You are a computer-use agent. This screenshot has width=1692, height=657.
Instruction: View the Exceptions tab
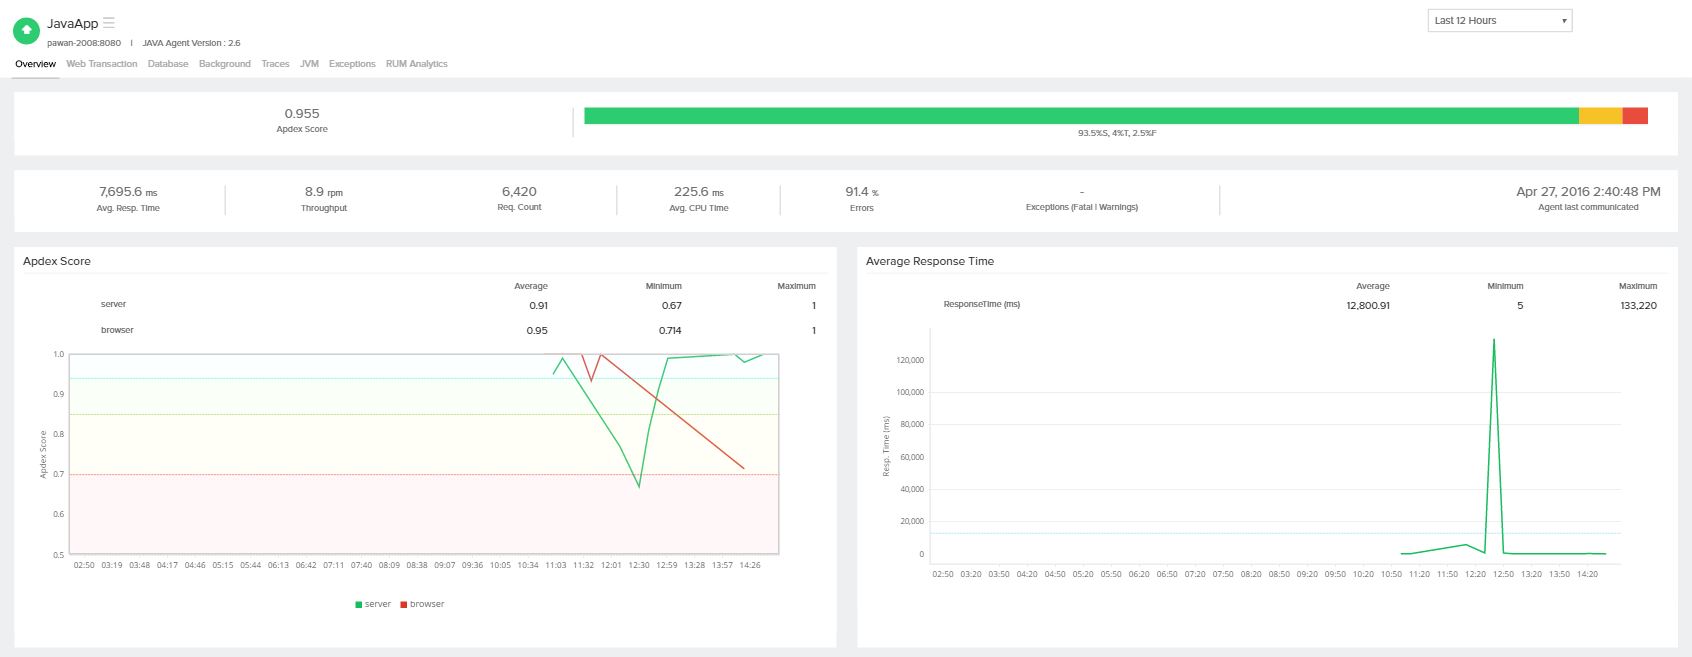[x=352, y=64]
